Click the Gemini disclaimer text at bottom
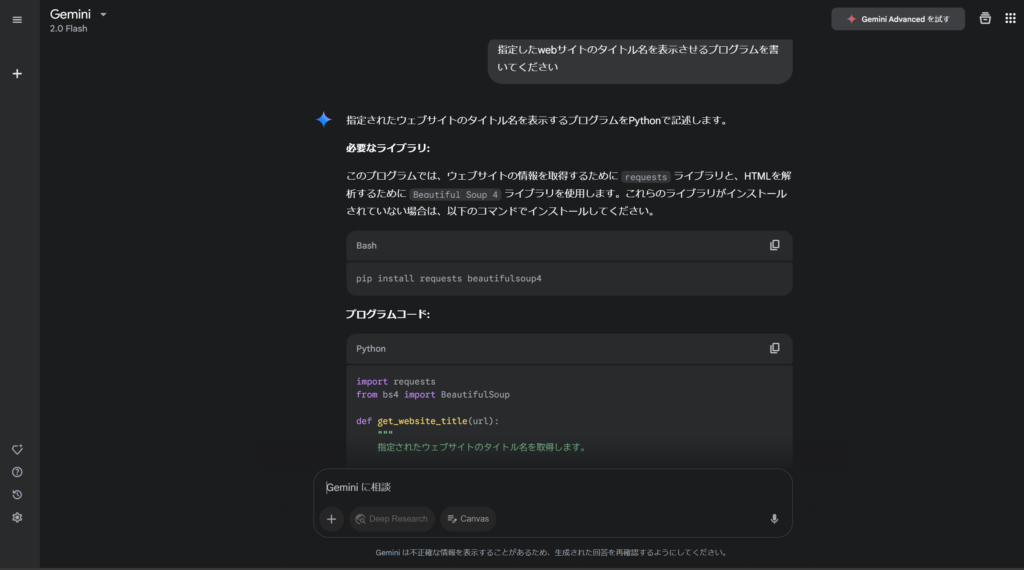1024x570 pixels. point(552,552)
